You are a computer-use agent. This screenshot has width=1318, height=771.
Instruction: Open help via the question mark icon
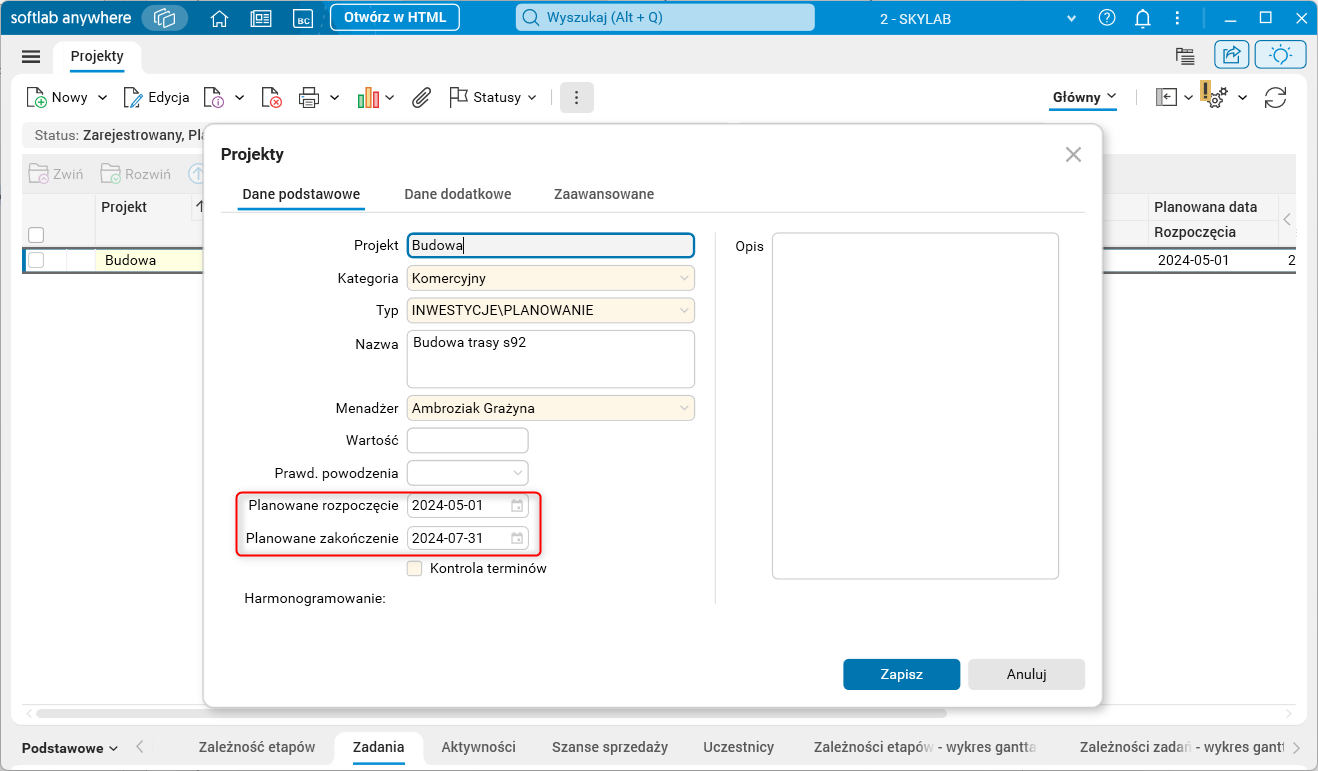[1107, 18]
